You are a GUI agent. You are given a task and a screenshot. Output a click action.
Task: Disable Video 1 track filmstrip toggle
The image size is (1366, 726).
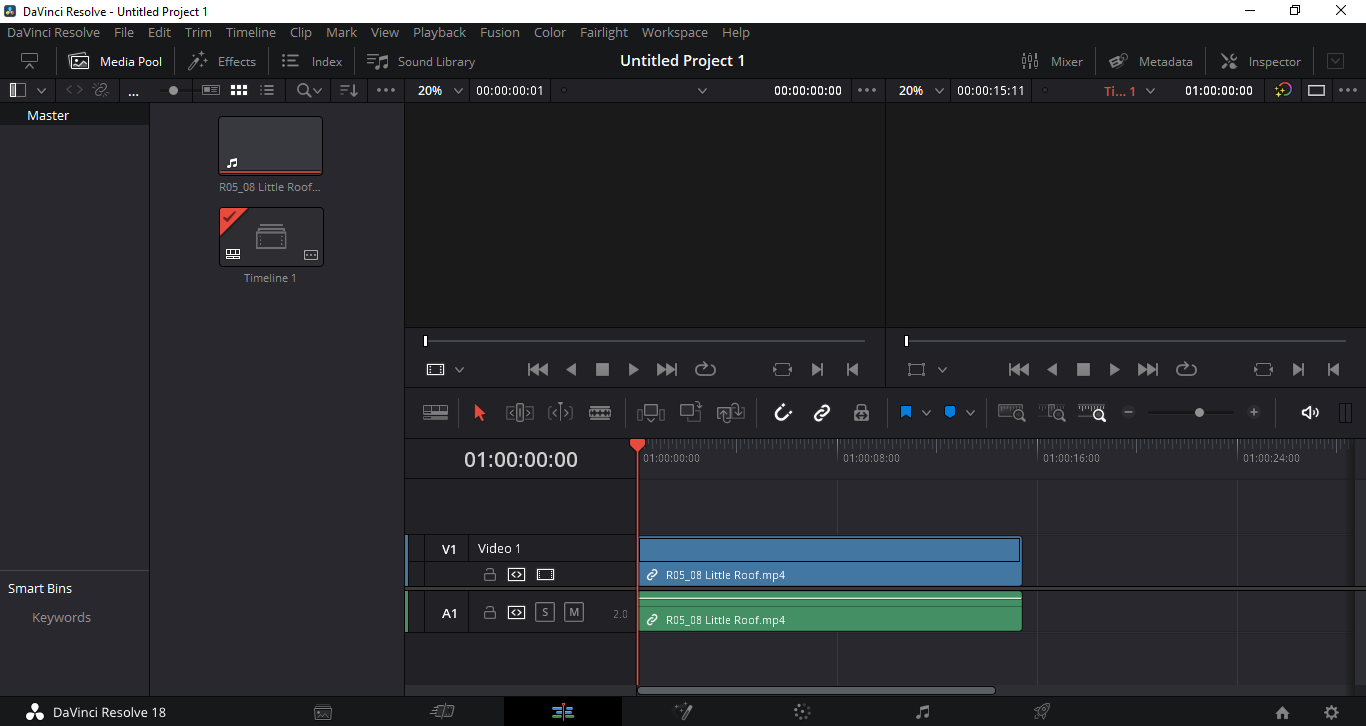pos(545,575)
